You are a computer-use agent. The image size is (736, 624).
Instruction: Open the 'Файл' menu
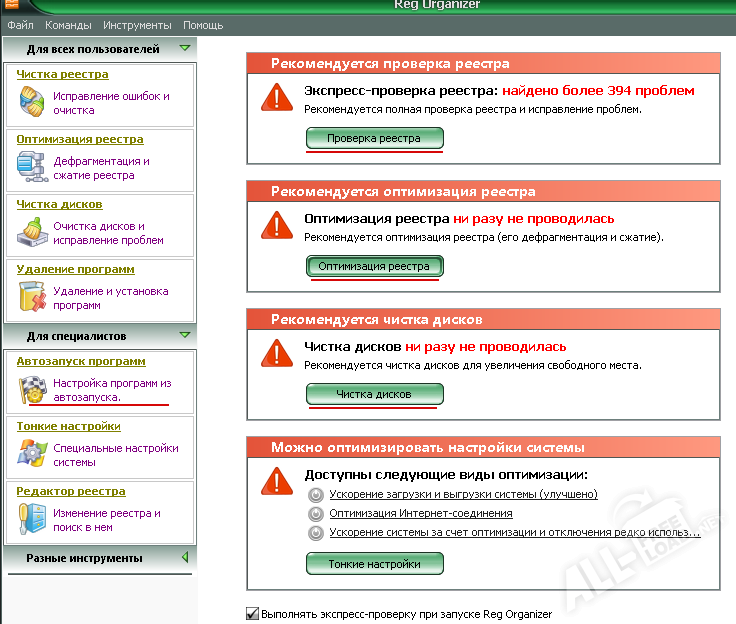(x=20, y=25)
